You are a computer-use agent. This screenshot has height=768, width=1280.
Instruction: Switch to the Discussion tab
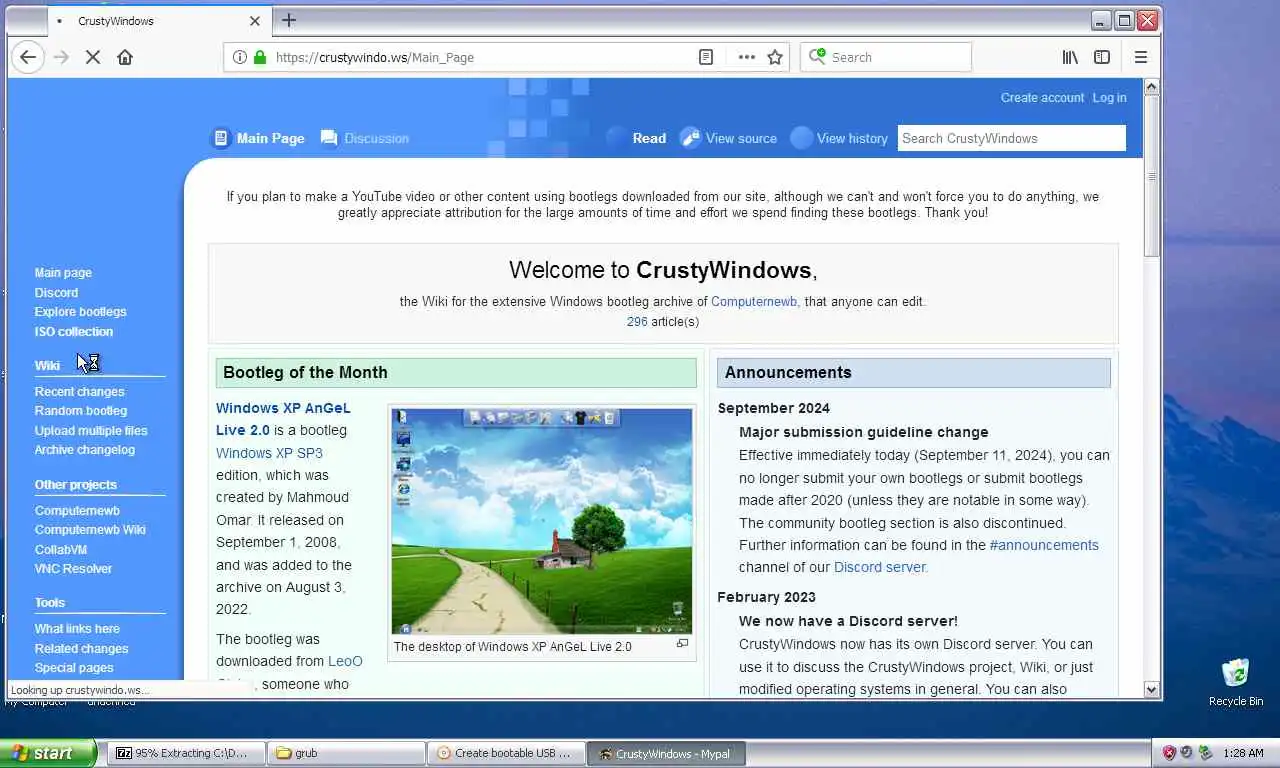(x=365, y=138)
